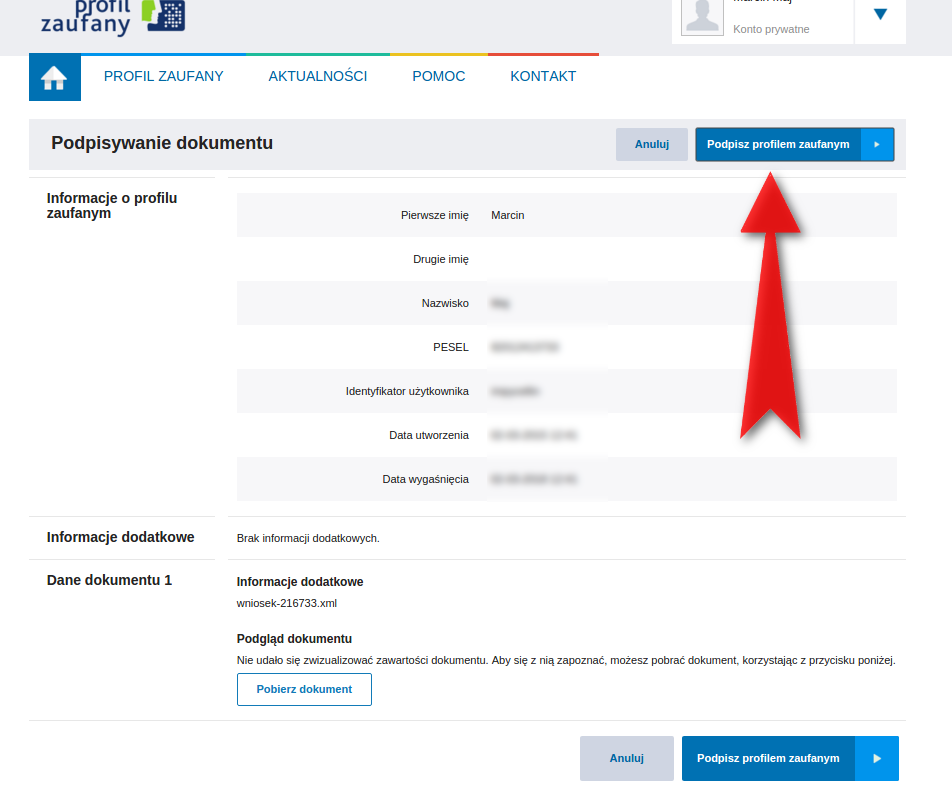Select the Brak informacji dodatkowych text
The width and height of the screenshot is (952, 795).
click(308, 539)
